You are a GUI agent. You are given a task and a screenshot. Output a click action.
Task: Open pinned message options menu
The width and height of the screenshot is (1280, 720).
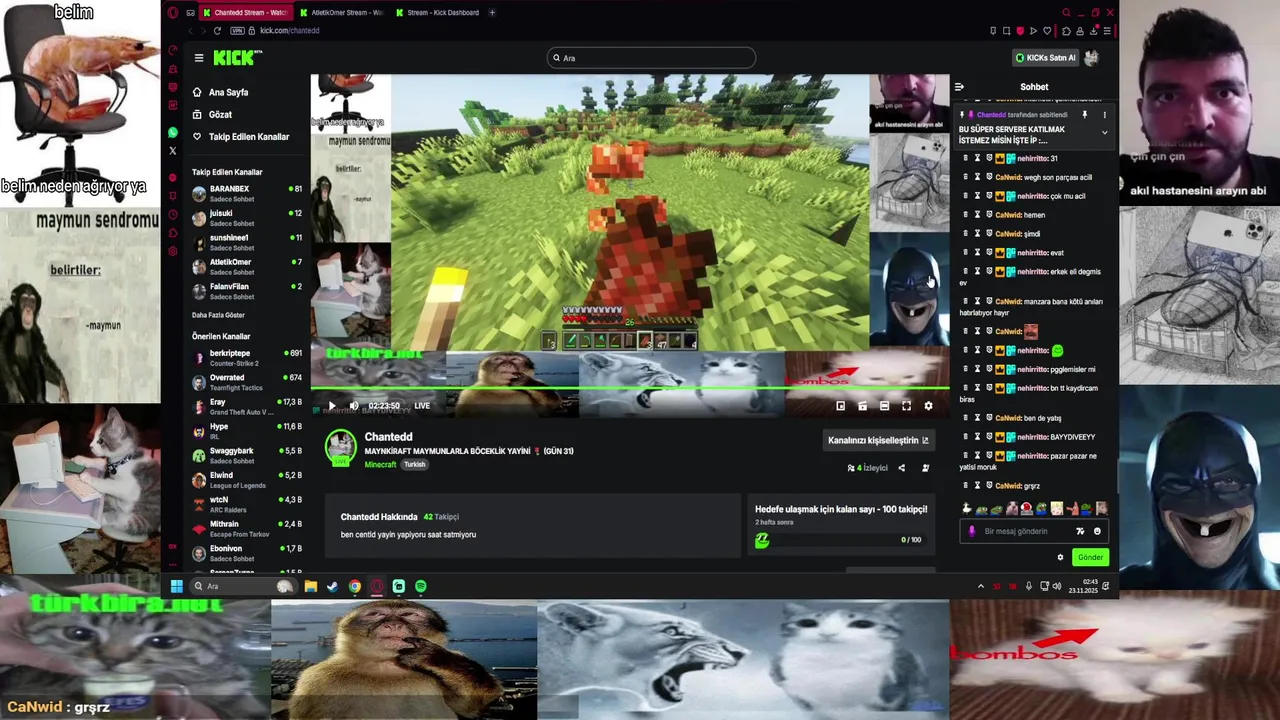(x=1104, y=115)
